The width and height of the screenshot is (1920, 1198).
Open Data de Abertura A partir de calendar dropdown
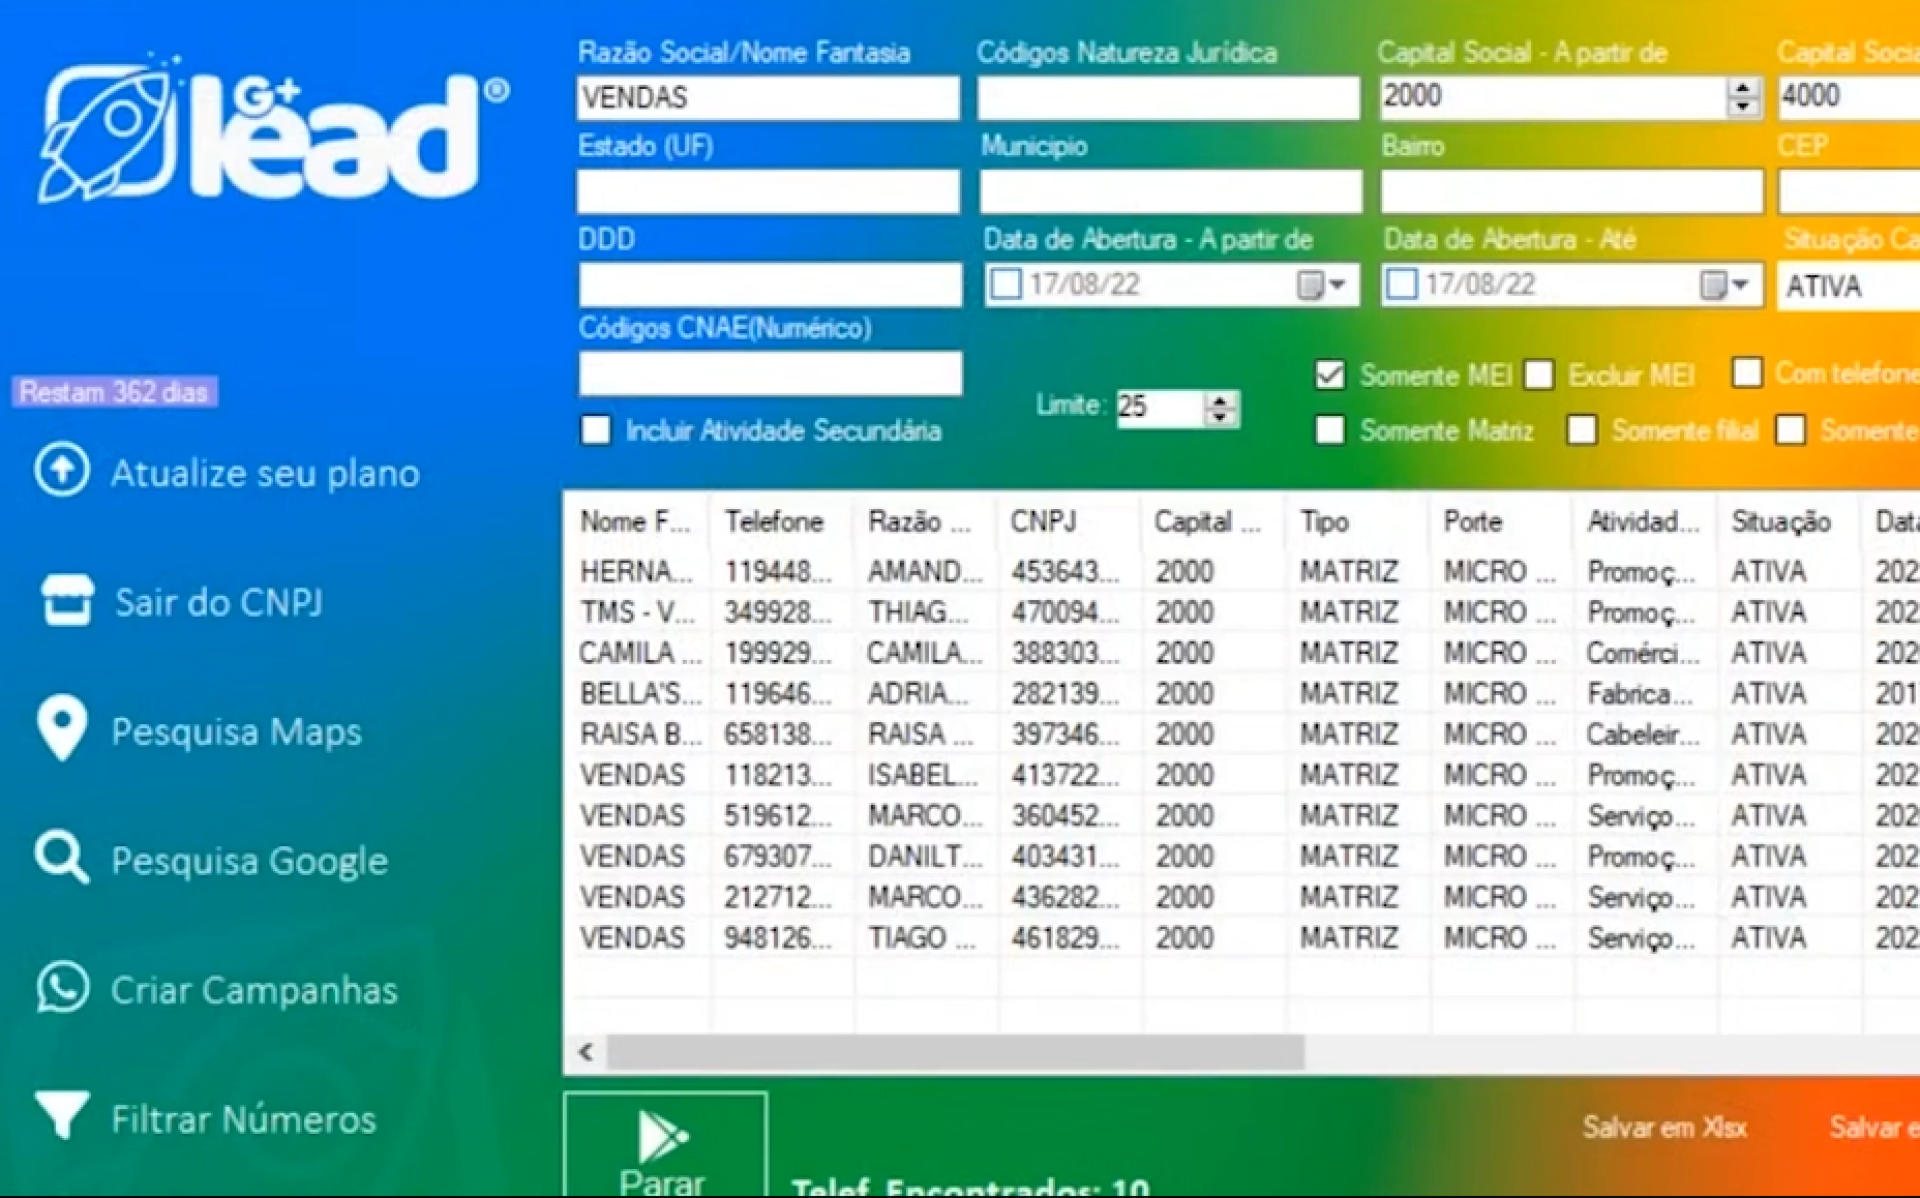1323,285
